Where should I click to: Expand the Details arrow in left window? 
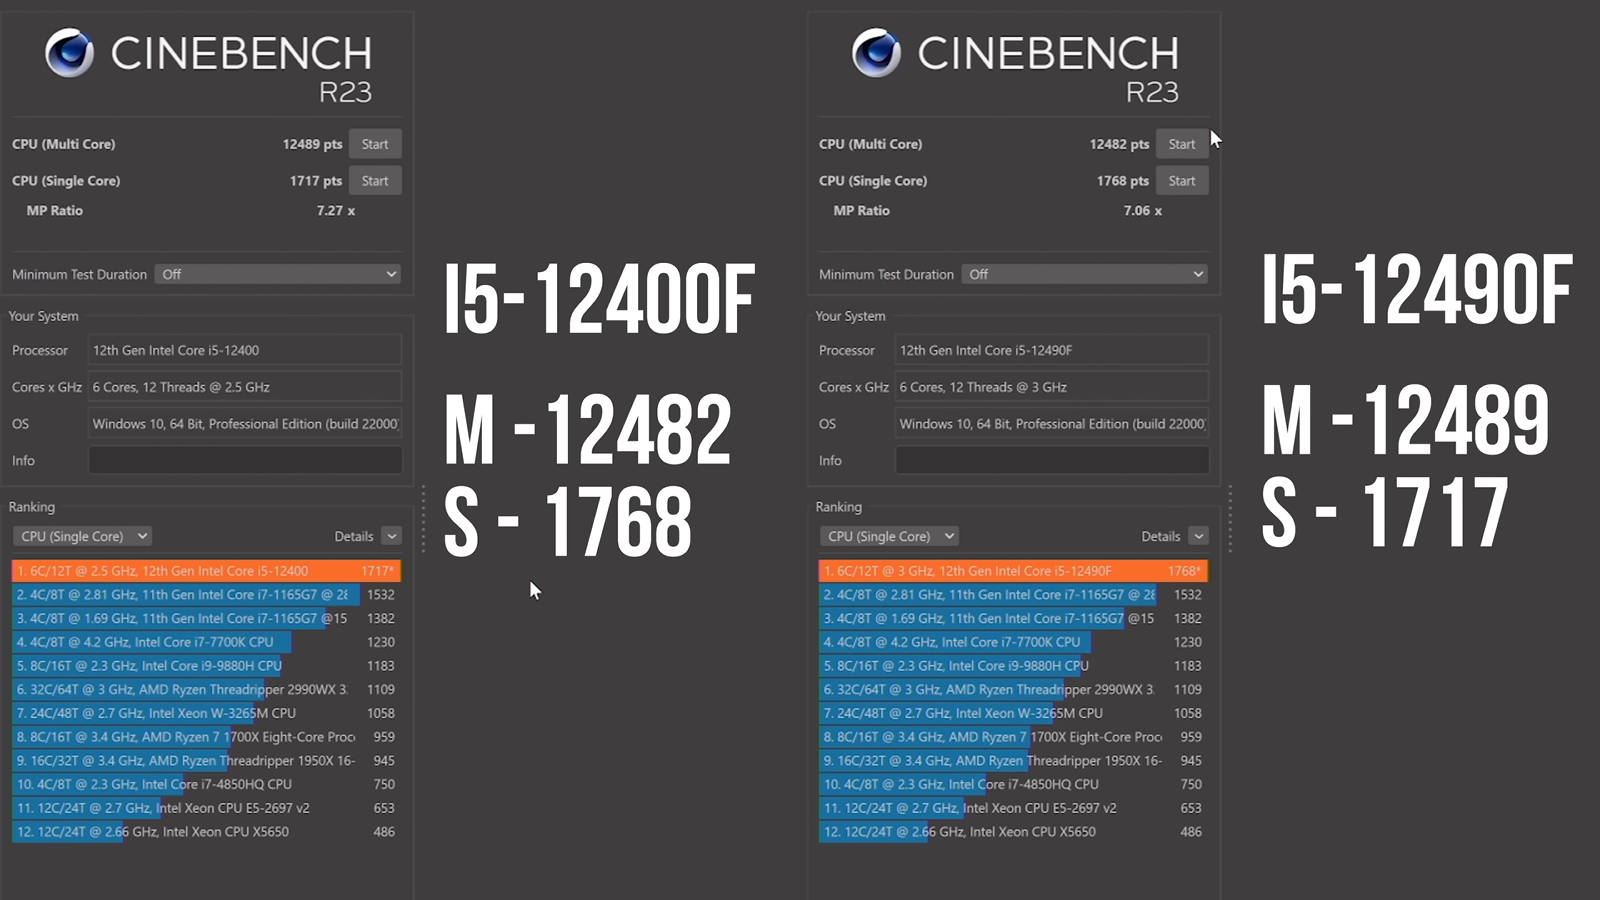[x=392, y=536]
